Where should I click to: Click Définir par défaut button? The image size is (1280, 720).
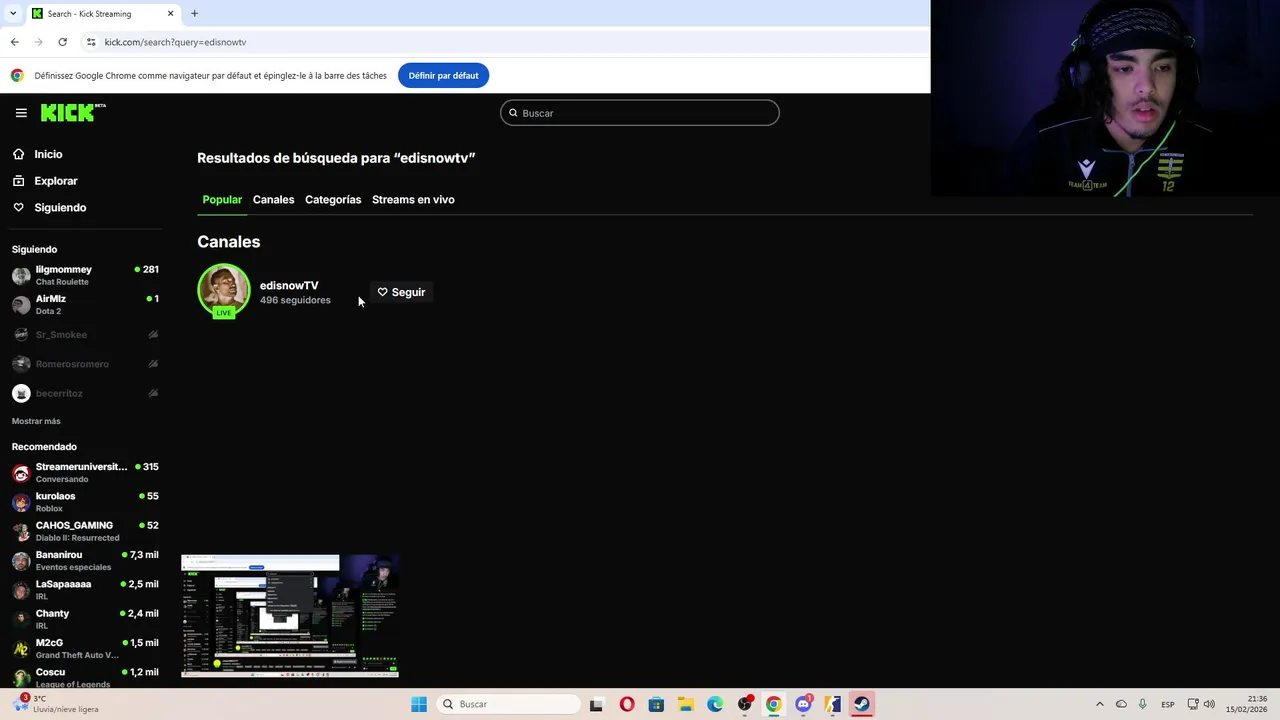443,75
